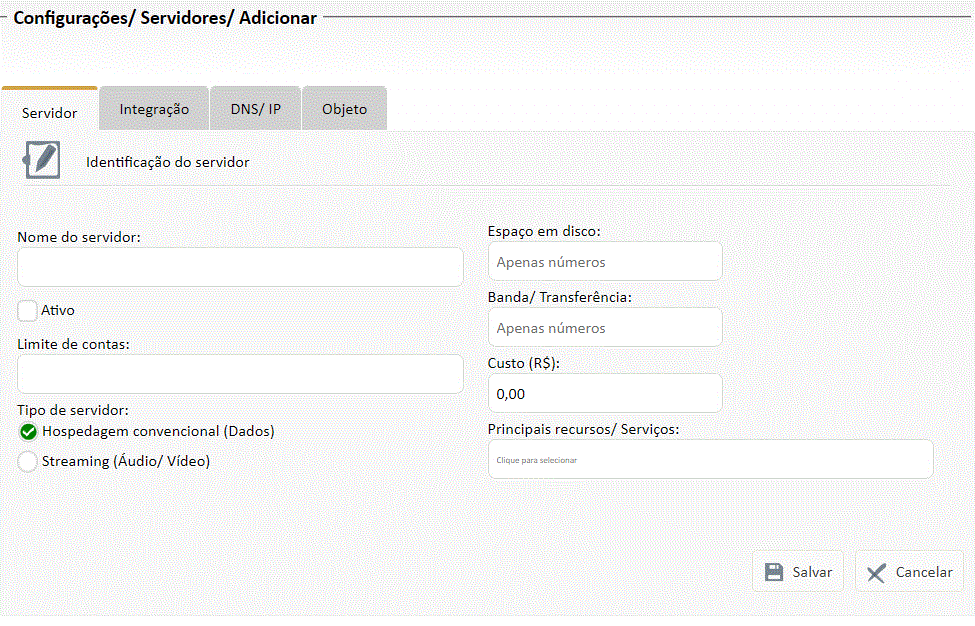Select the Custo (R$) value field
This screenshot has width=975, height=626.
click(604, 393)
